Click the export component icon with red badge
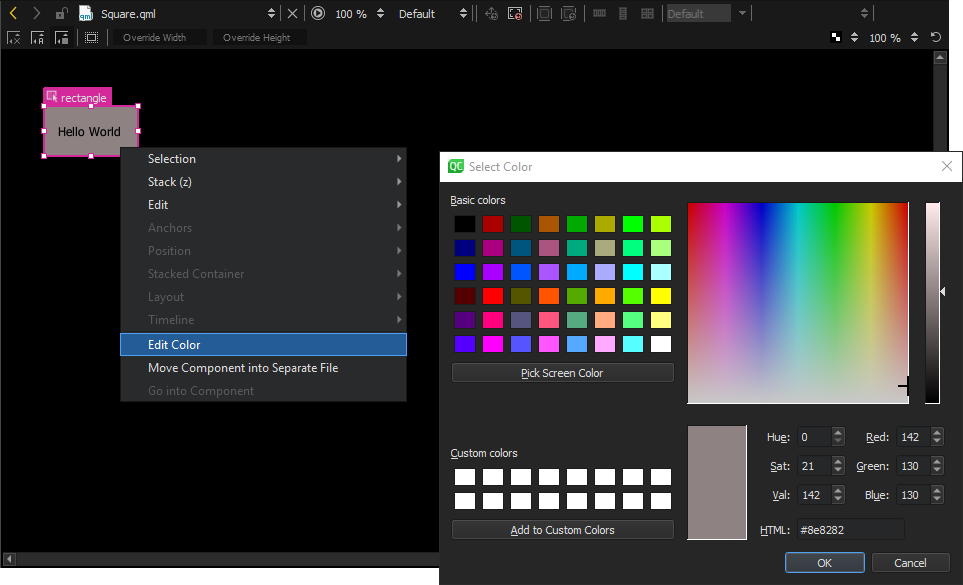 (515, 12)
